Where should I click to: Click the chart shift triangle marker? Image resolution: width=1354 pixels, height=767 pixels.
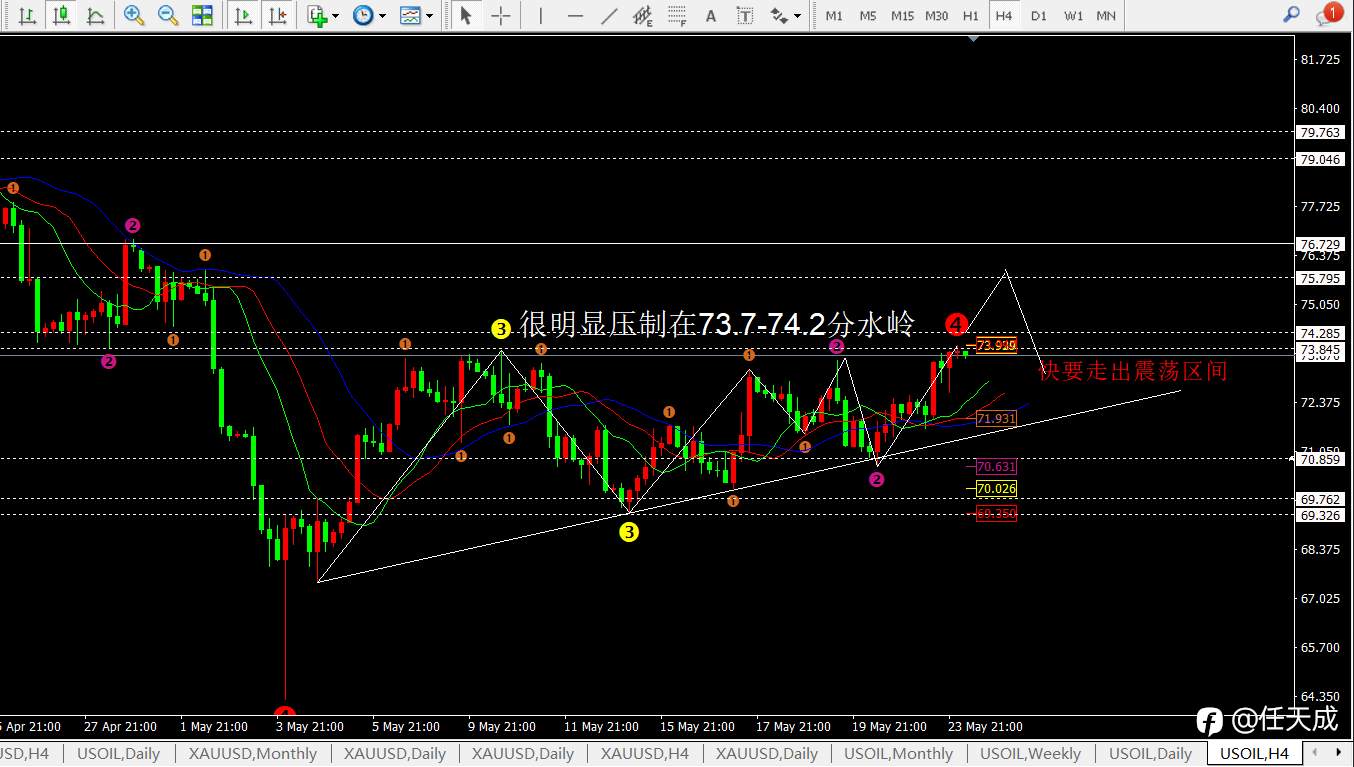pyautogui.click(x=974, y=39)
